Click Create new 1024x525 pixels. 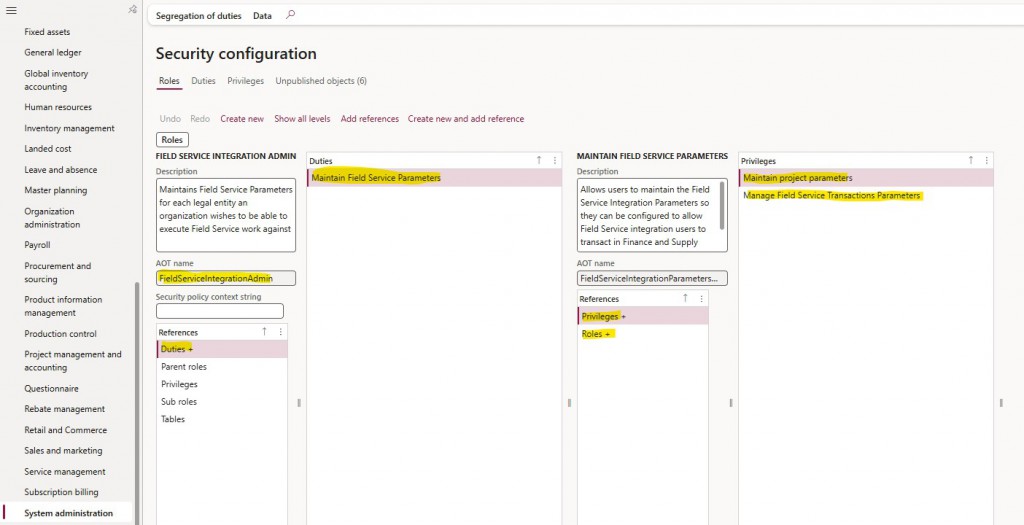coord(242,119)
